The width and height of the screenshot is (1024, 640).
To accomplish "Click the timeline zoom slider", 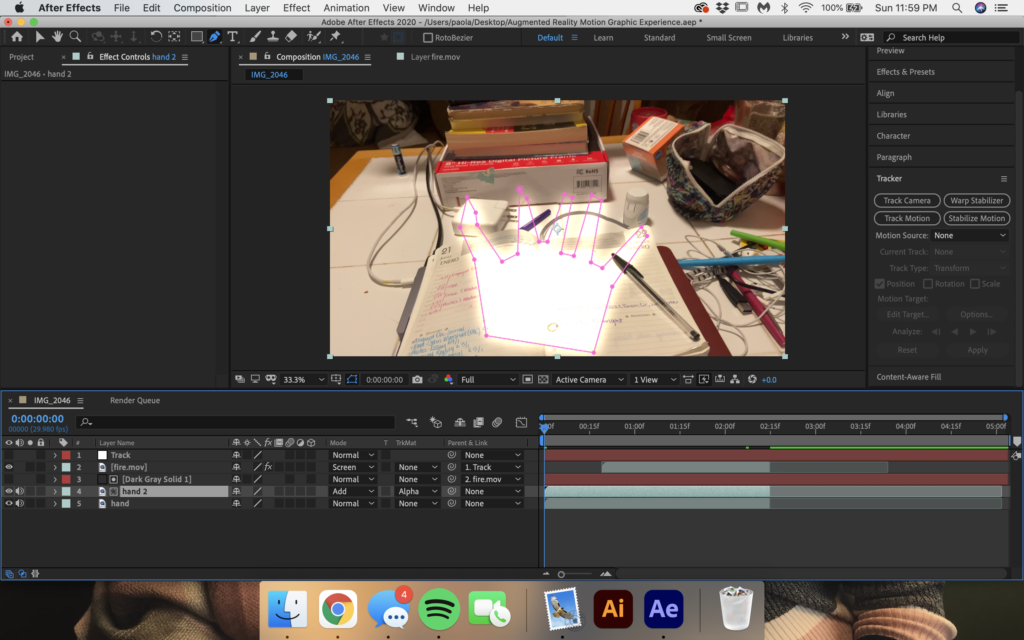I will 561,574.
